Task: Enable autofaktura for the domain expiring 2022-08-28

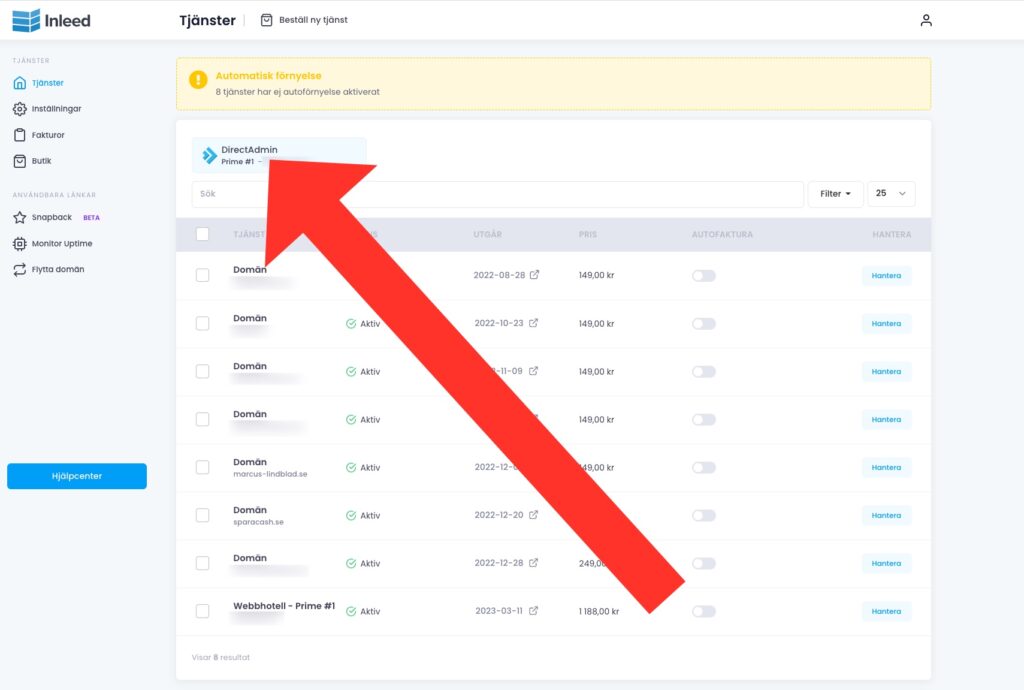Action: point(704,275)
